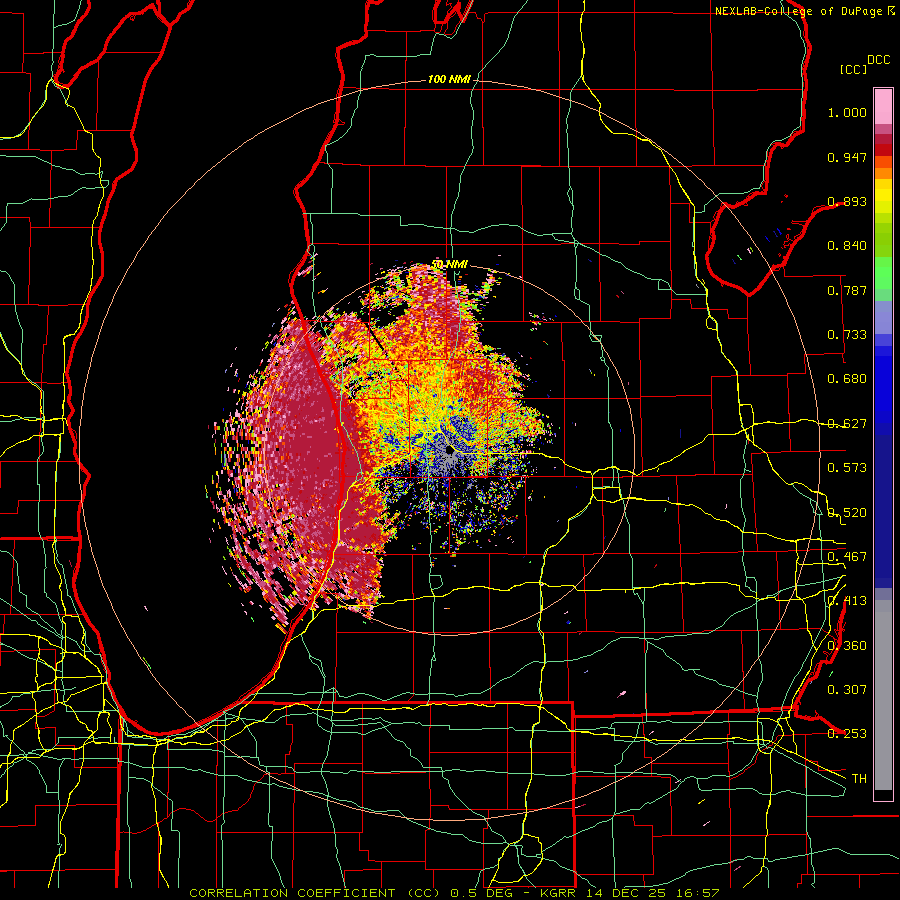Click the TH threshold label on scale
This screenshot has height=900, width=900.
[x=859, y=779]
